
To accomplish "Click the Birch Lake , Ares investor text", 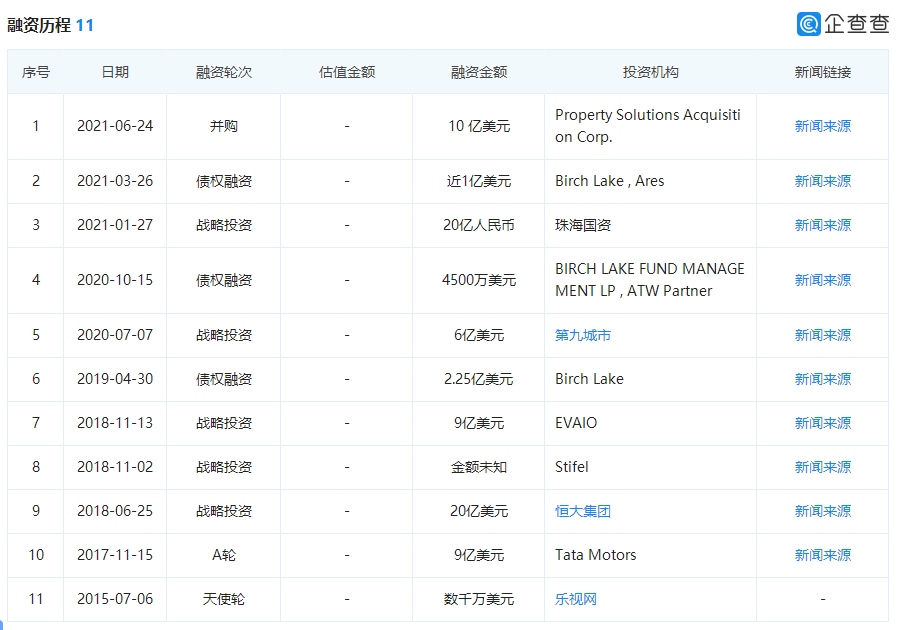I will [x=609, y=181].
